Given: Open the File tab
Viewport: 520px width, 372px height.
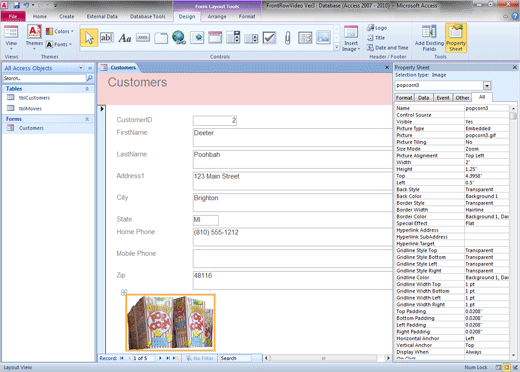Looking at the screenshot, I should click(13, 16).
